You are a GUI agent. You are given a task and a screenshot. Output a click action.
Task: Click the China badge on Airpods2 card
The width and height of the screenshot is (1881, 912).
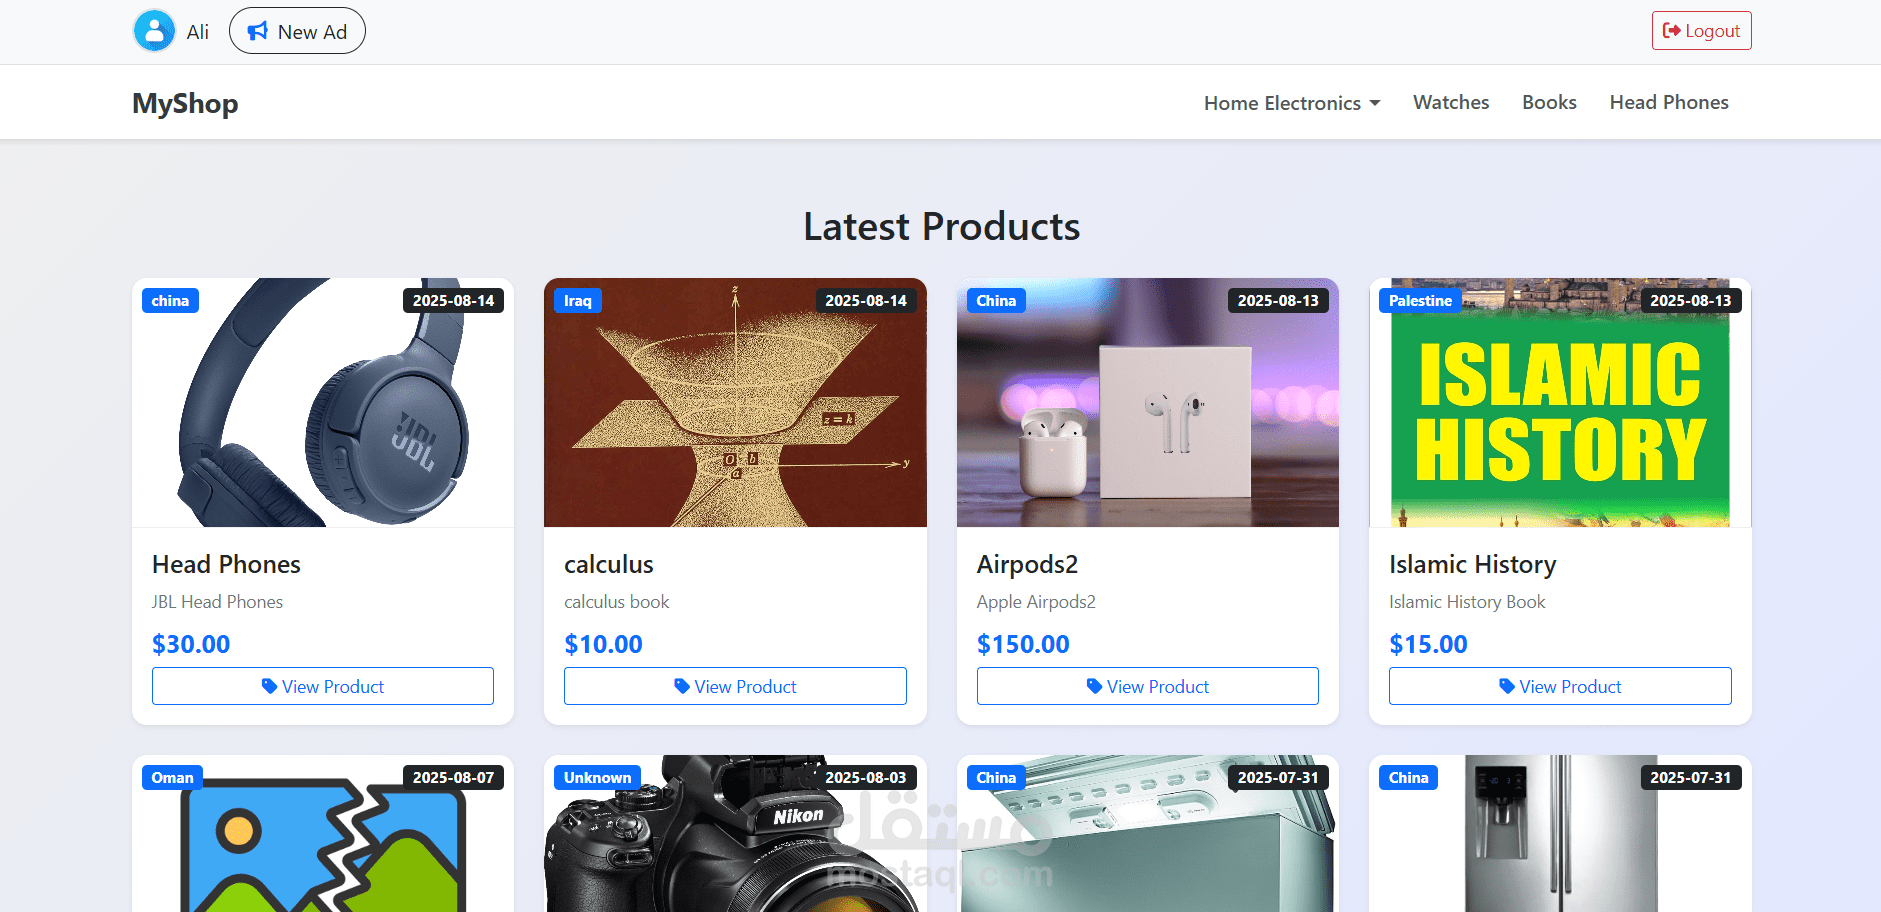[x=996, y=301]
